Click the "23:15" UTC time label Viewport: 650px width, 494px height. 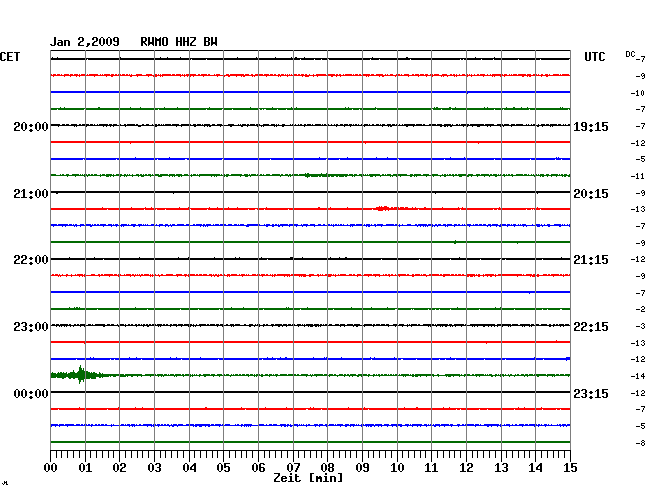tap(591, 393)
